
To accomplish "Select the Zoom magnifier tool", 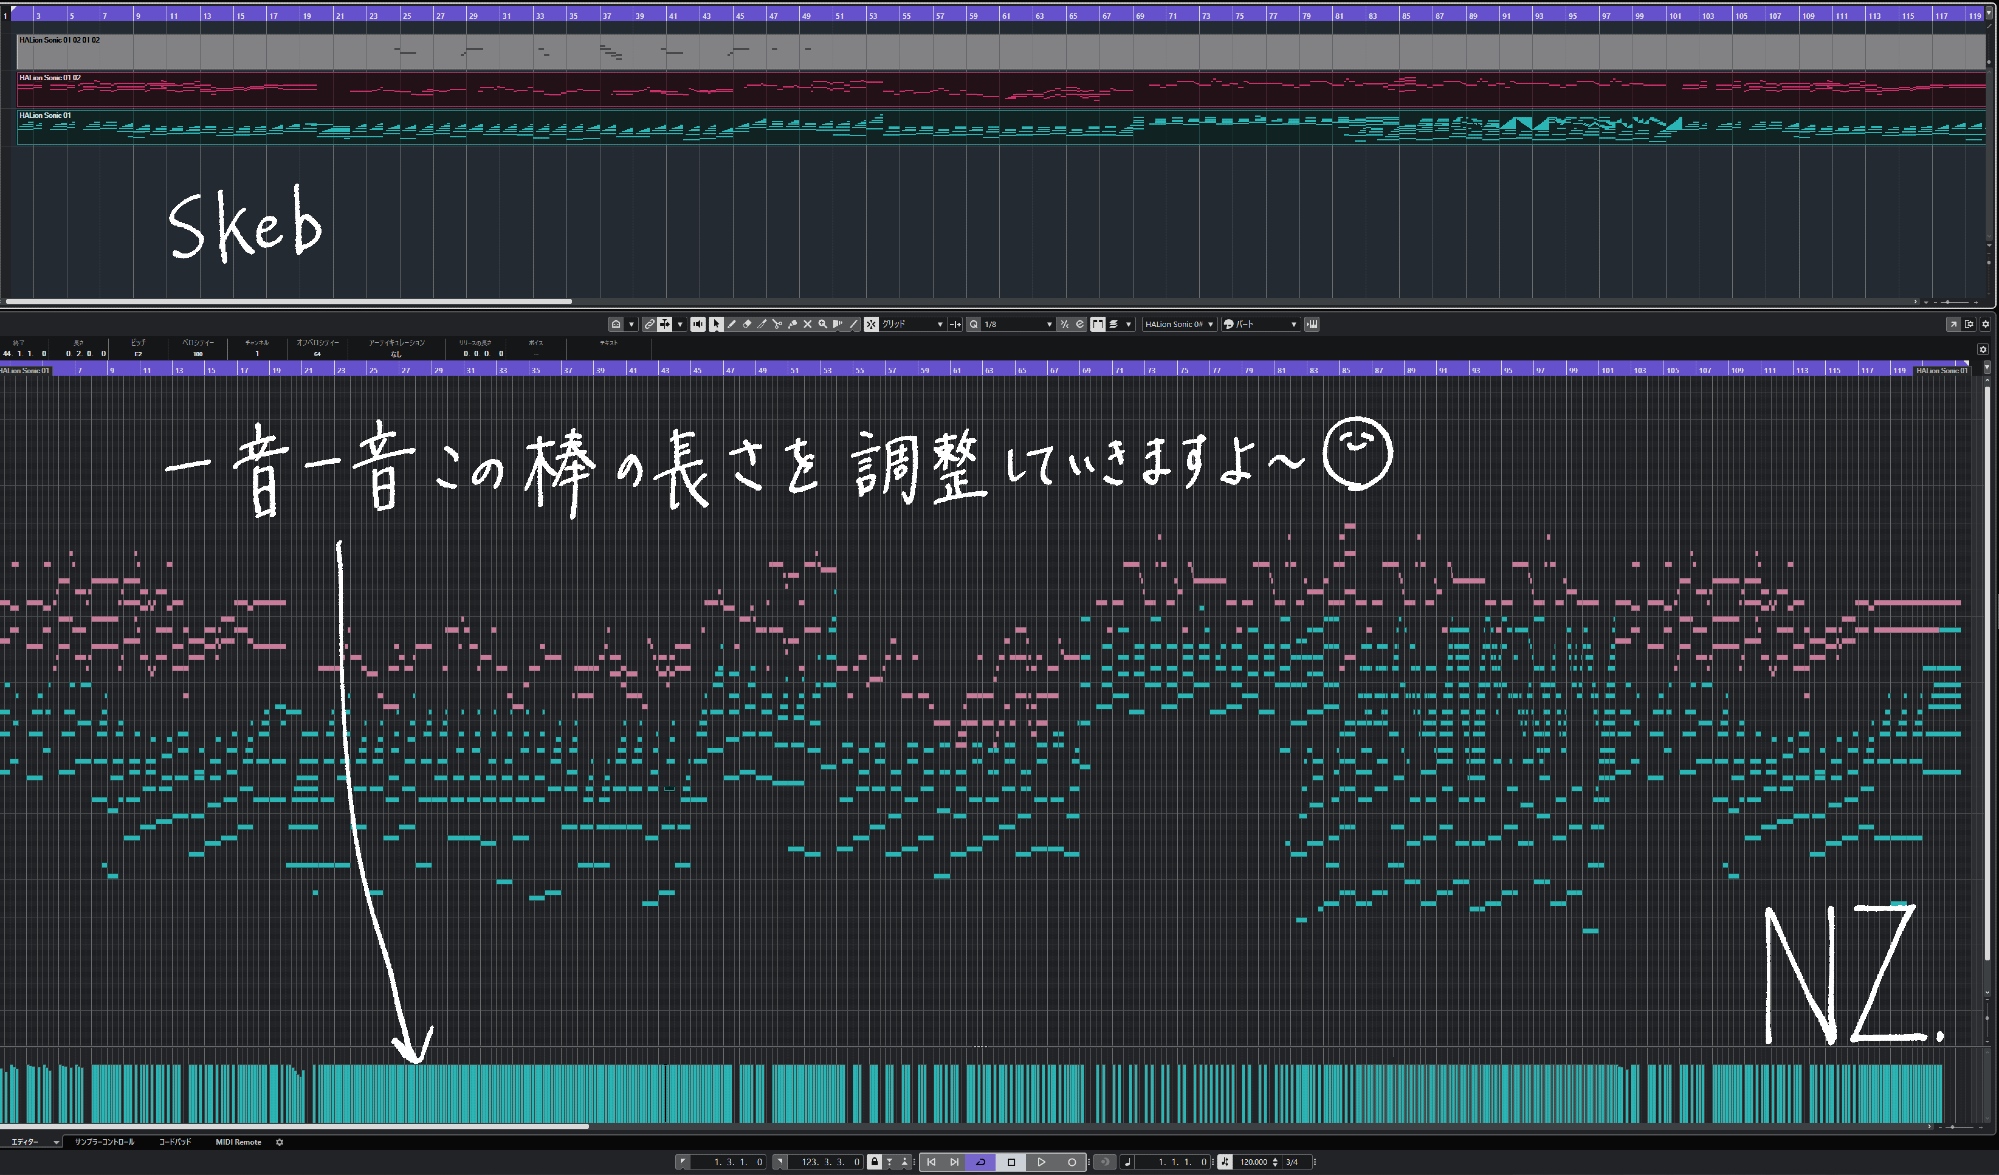I will [x=823, y=324].
